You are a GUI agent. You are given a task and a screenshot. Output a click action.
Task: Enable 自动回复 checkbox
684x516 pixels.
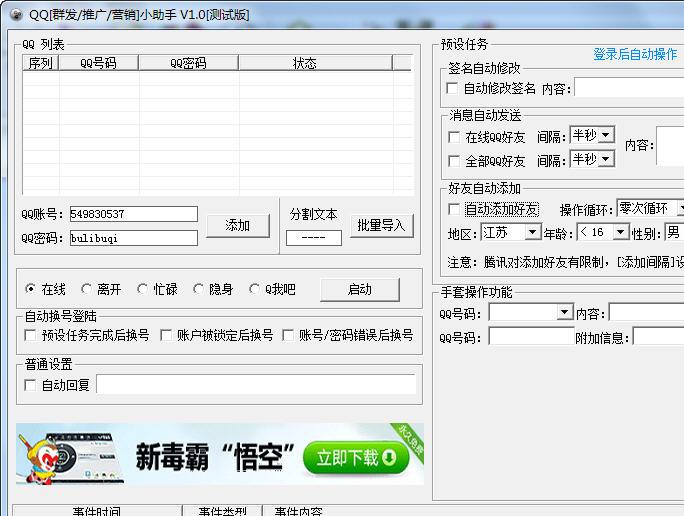coord(31,385)
